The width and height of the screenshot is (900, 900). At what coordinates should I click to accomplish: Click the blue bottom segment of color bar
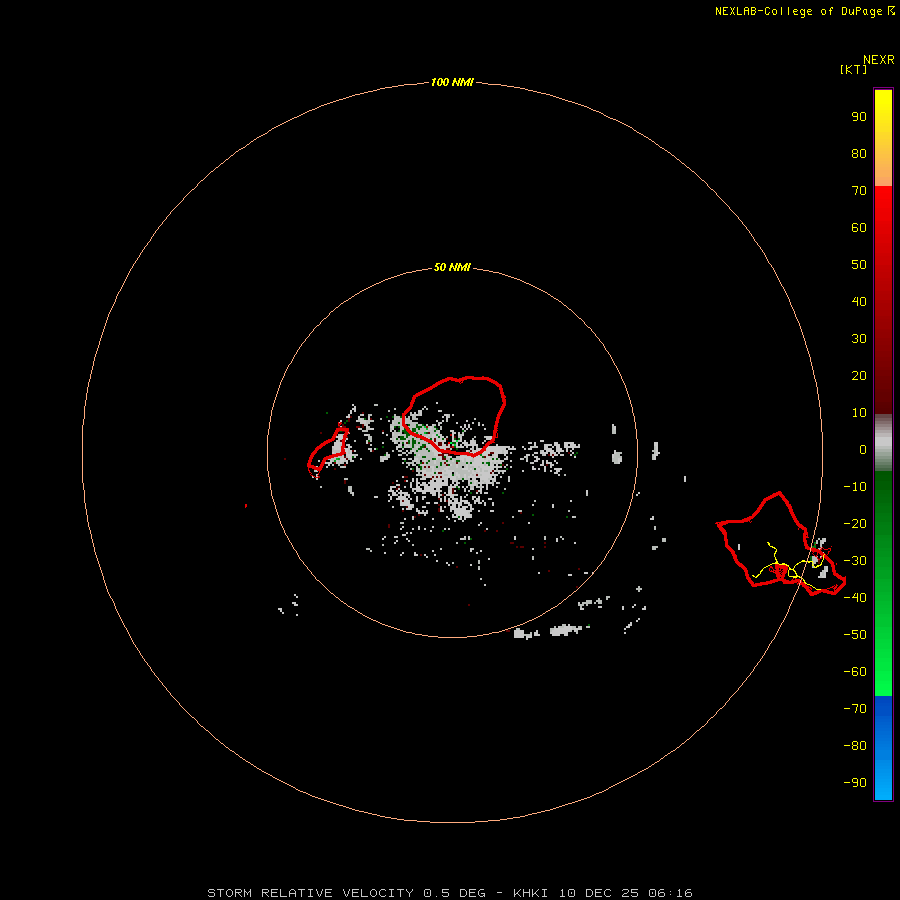883,748
